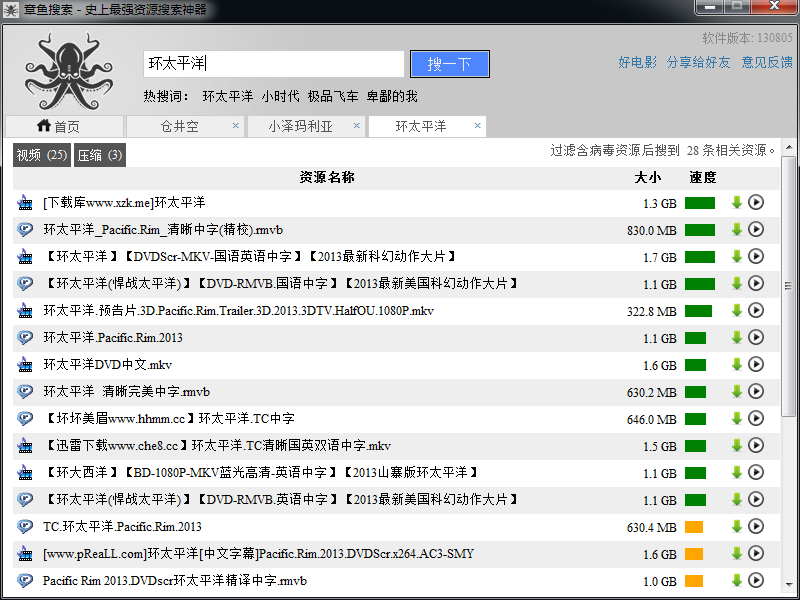
Task: Filter results by 压缩 (3)
Action: point(99,155)
